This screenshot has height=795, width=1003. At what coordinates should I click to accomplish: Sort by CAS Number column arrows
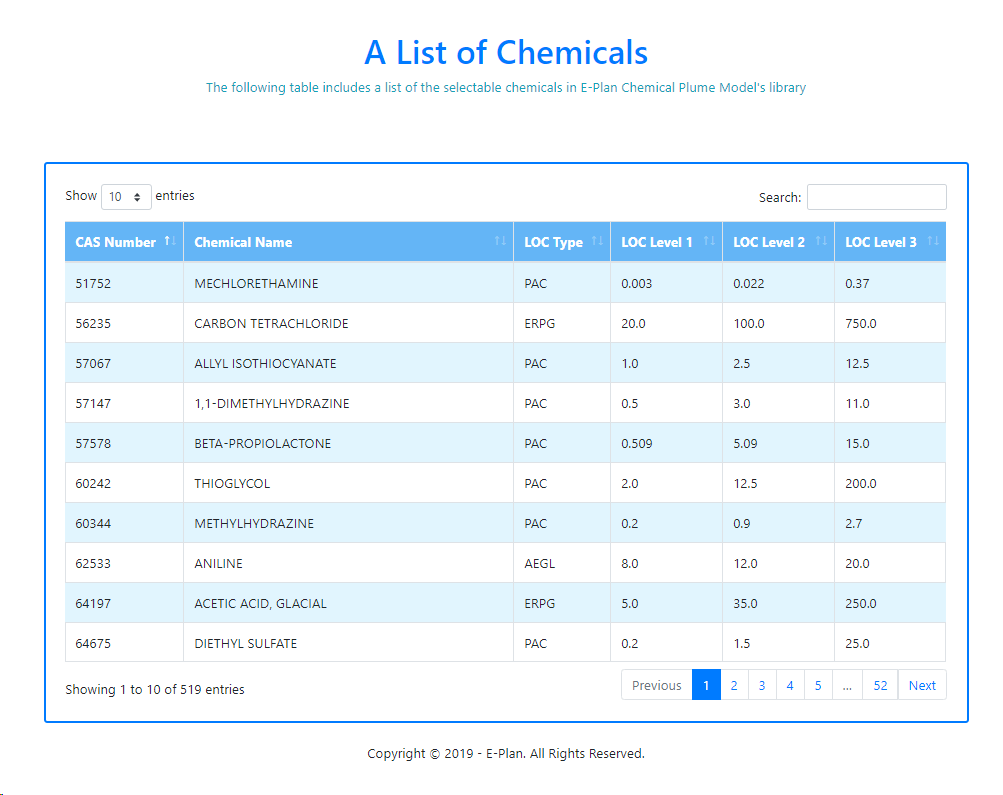(x=170, y=241)
